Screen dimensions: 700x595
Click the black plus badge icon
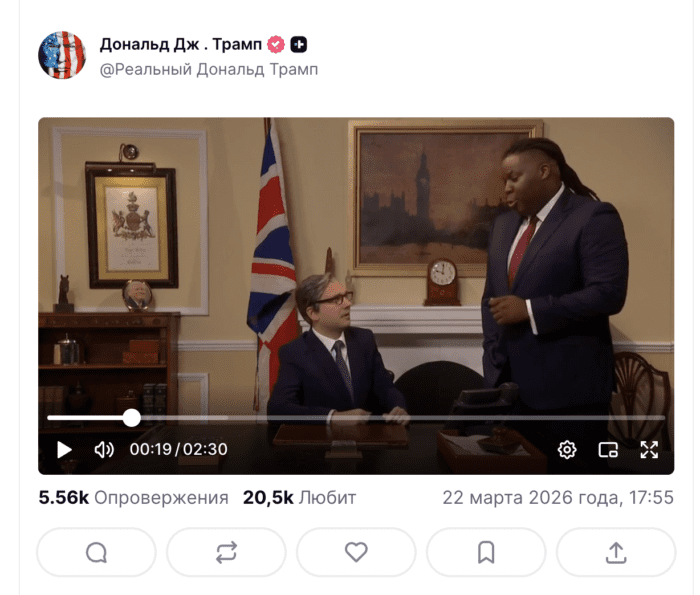(299, 44)
